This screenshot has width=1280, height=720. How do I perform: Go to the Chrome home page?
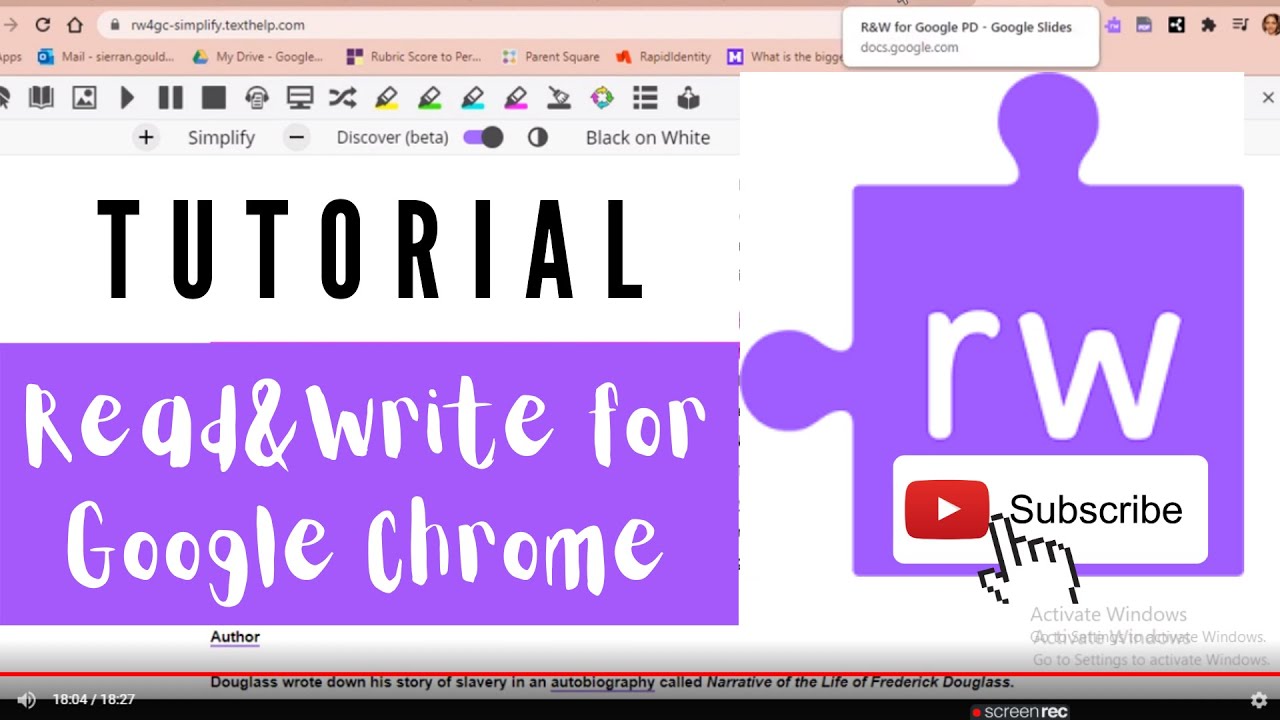coord(75,25)
